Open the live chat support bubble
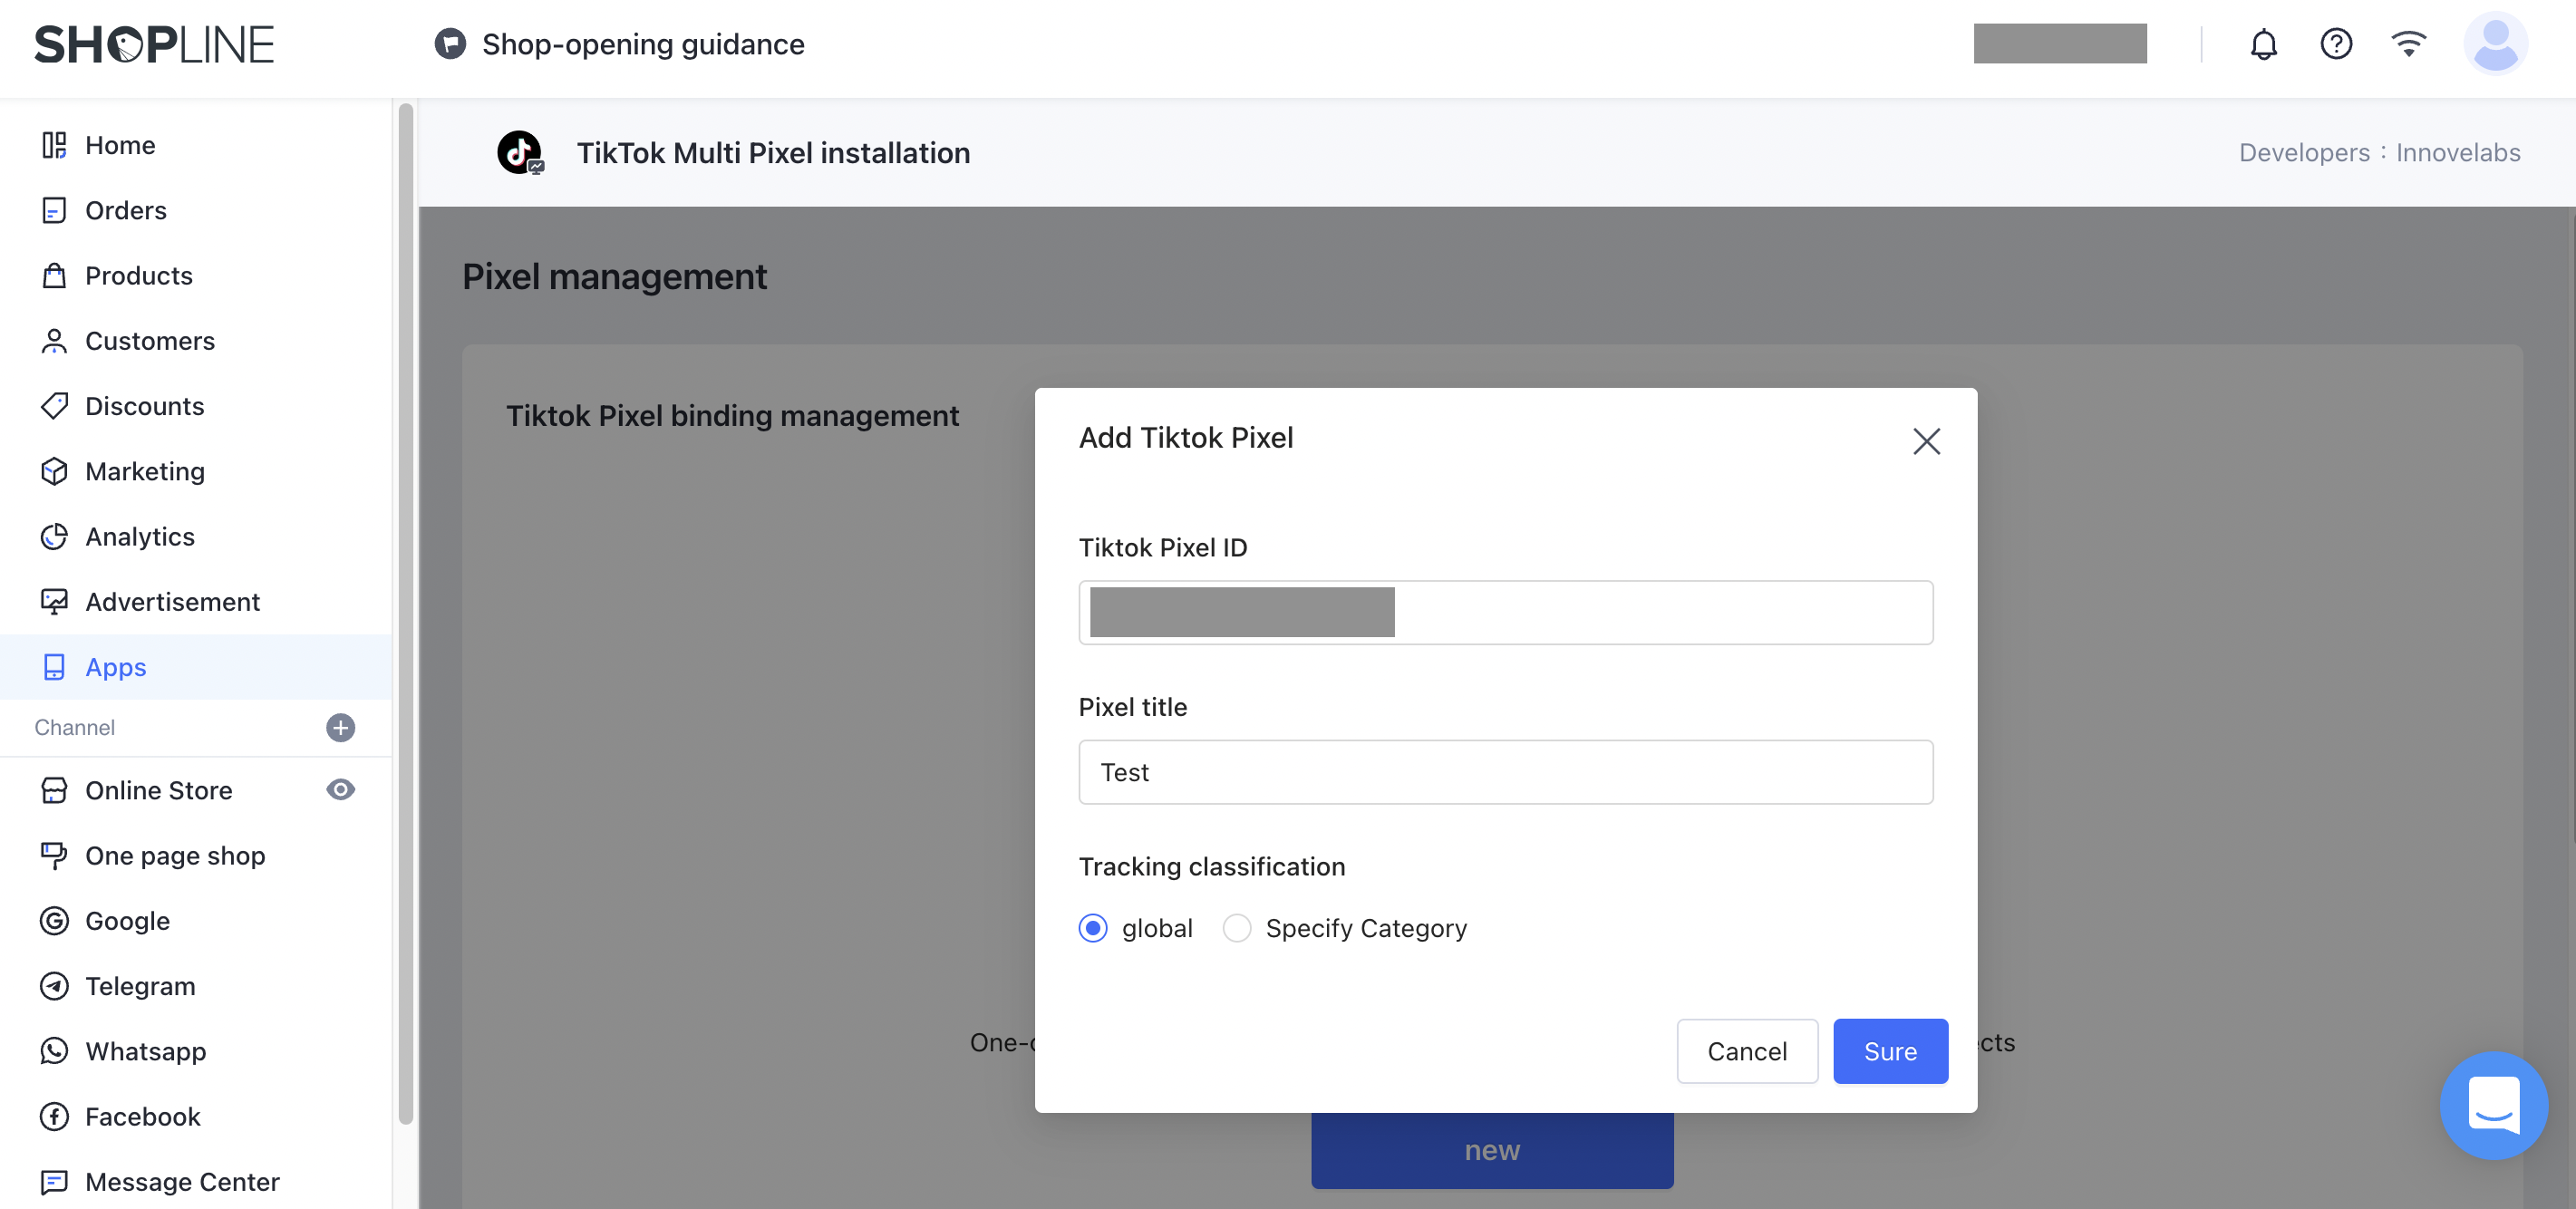 [2494, 1105]
